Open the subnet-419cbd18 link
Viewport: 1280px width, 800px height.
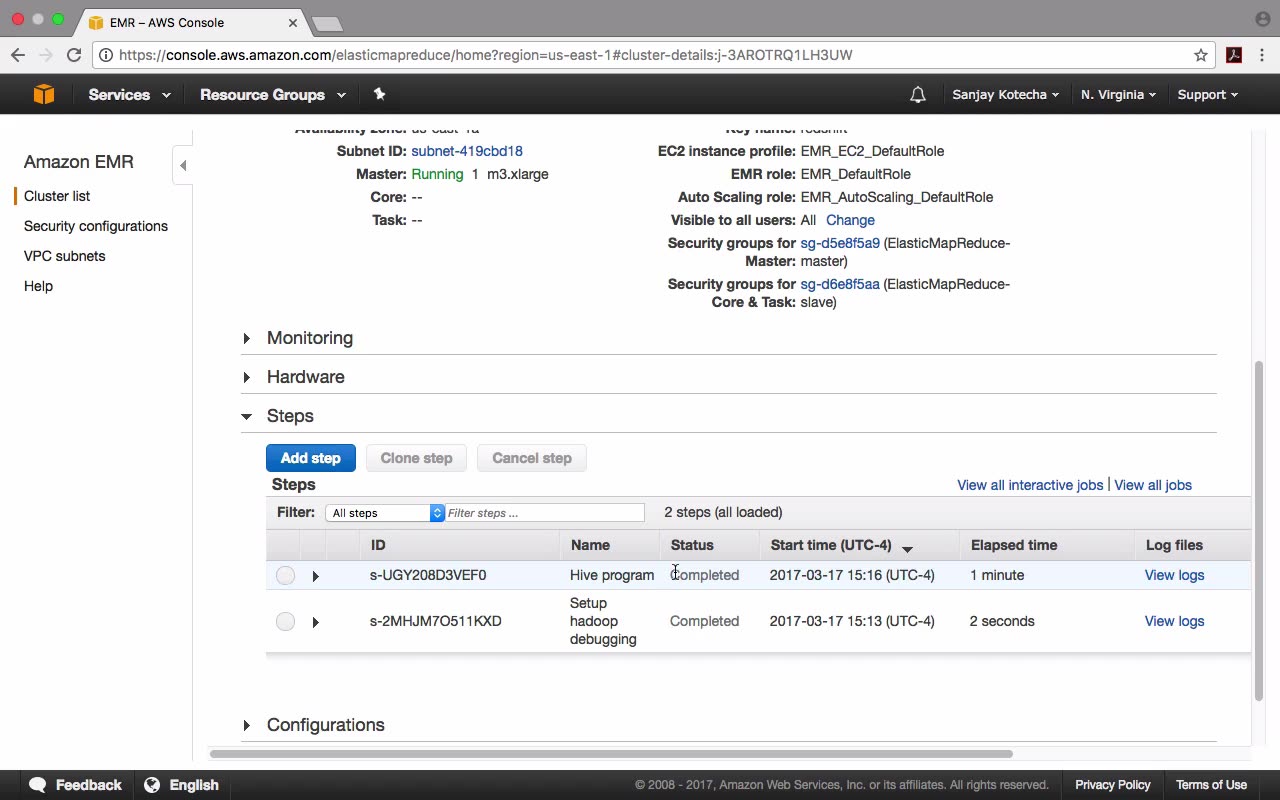coord(467,151)
